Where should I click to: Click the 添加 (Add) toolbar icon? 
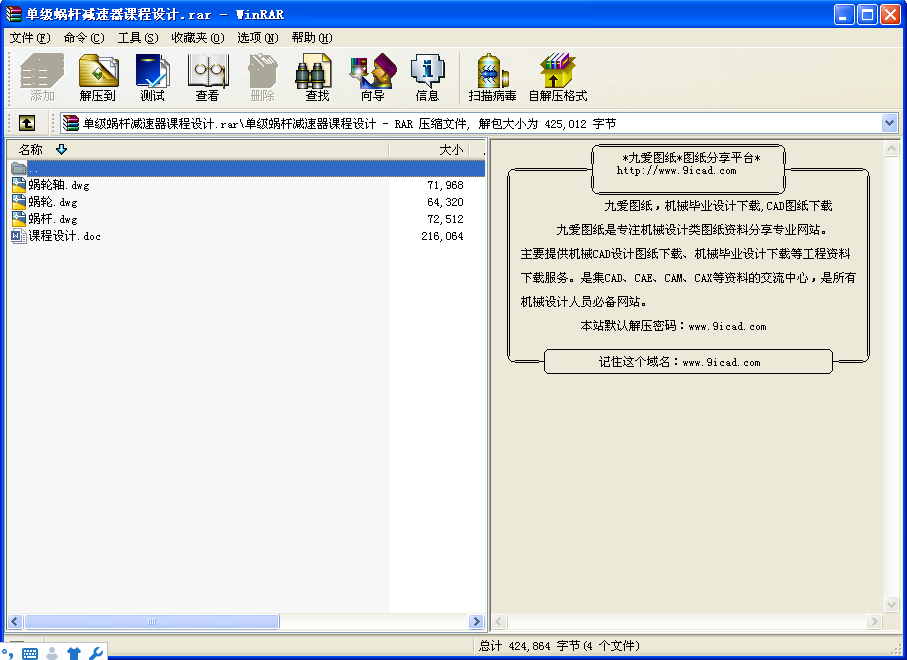pos(42,78)
